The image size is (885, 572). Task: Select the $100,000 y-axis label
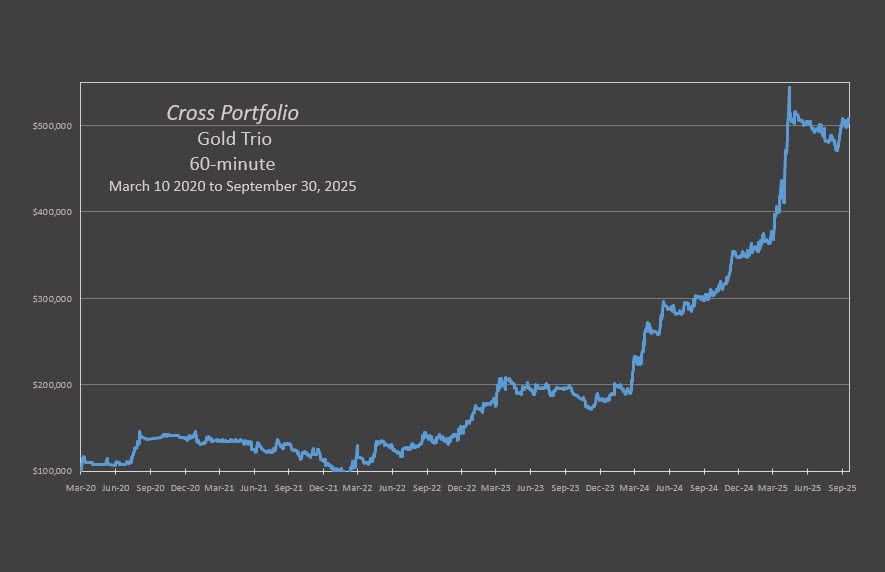click(x=54, y=471)
